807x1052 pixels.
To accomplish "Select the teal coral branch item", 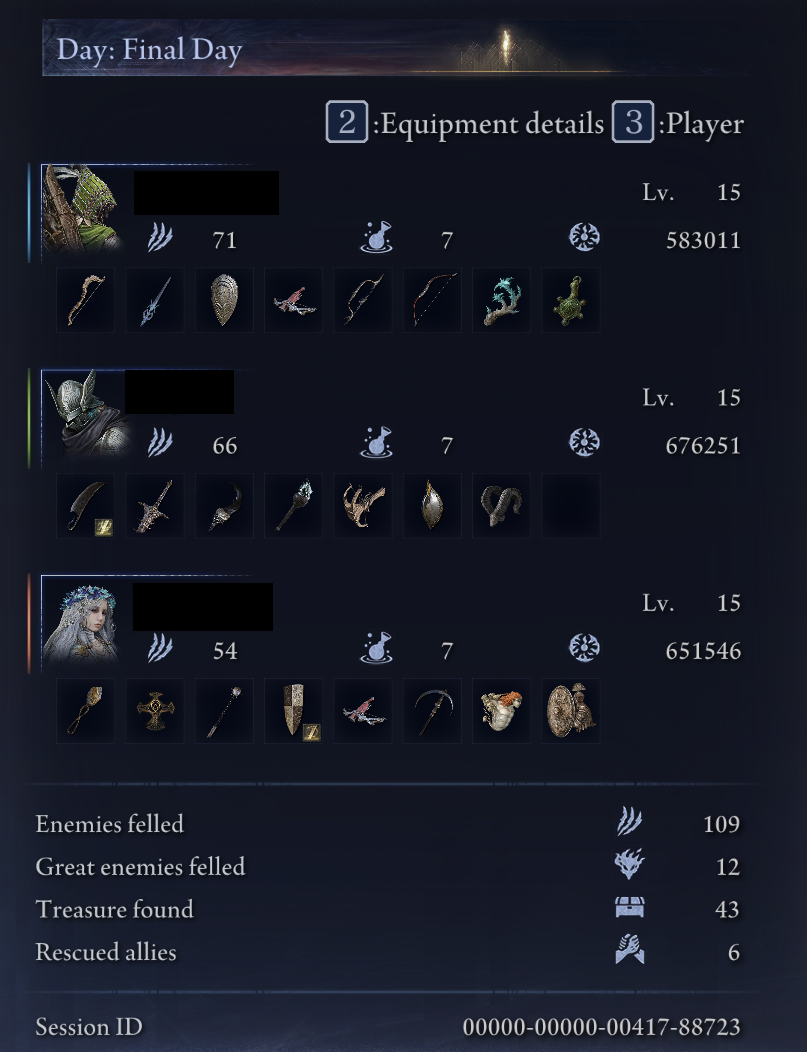I will (x=501, y=300).
